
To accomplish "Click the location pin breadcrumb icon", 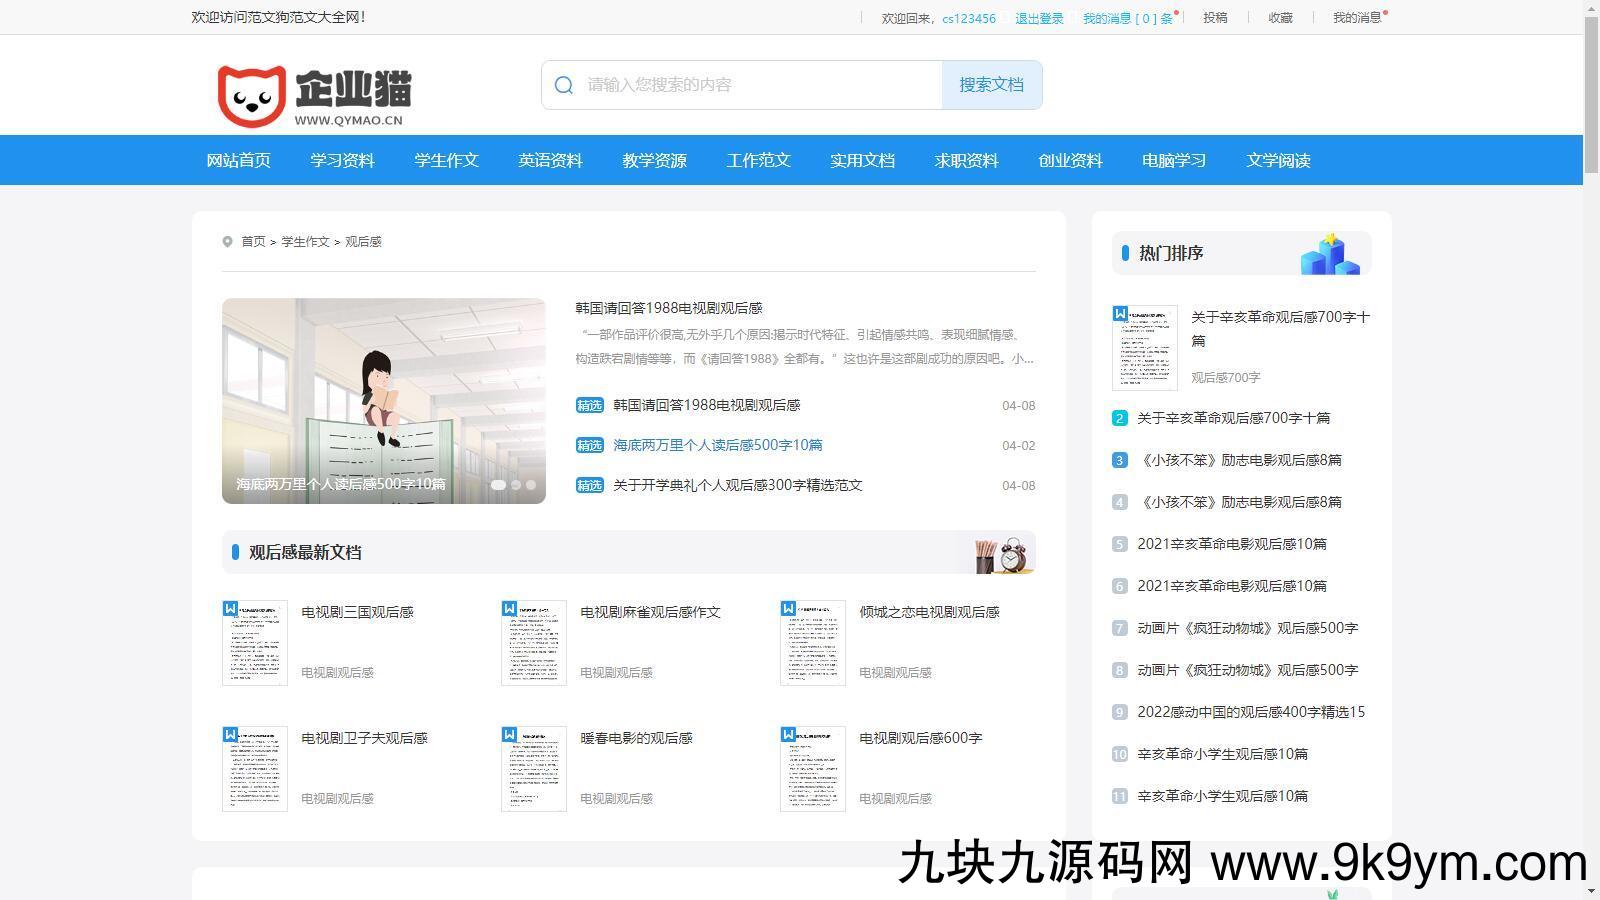I will tap(228, 242).
